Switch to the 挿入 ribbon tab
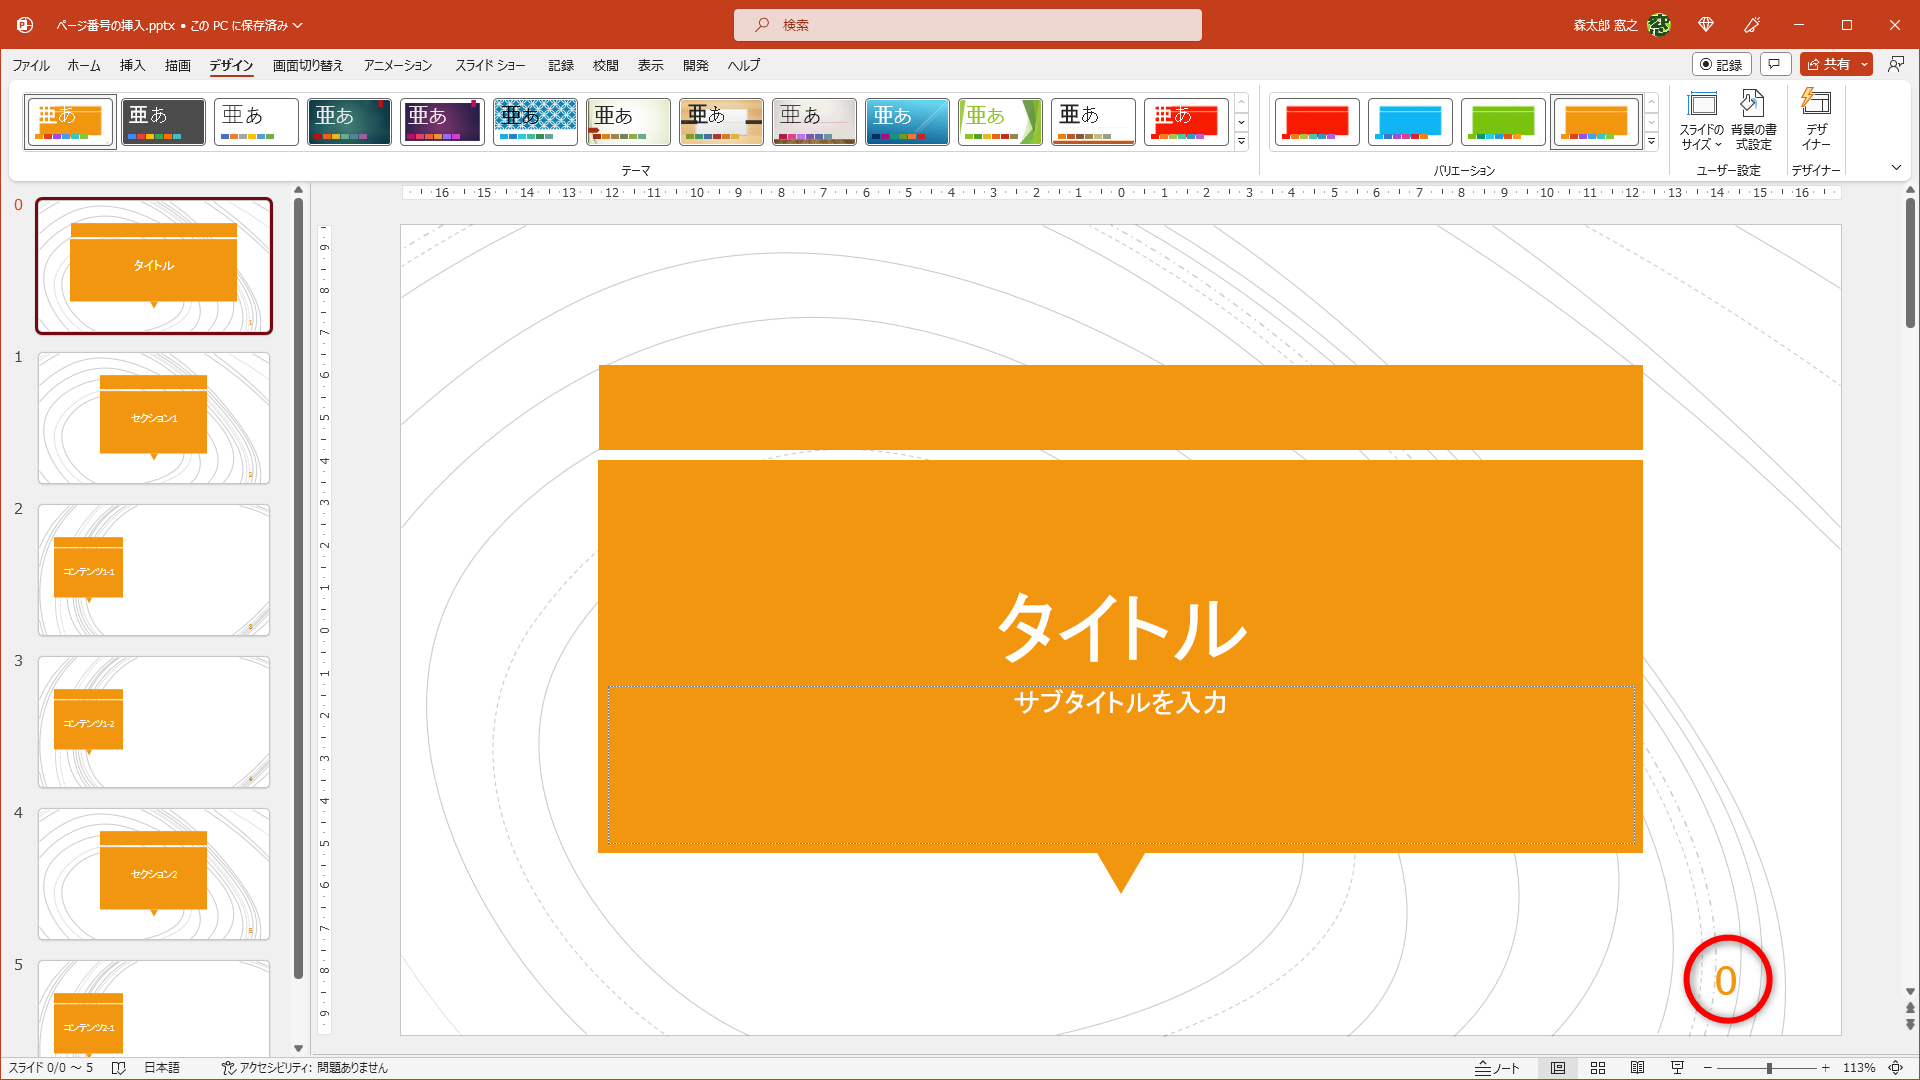 [x=131, y=65]
